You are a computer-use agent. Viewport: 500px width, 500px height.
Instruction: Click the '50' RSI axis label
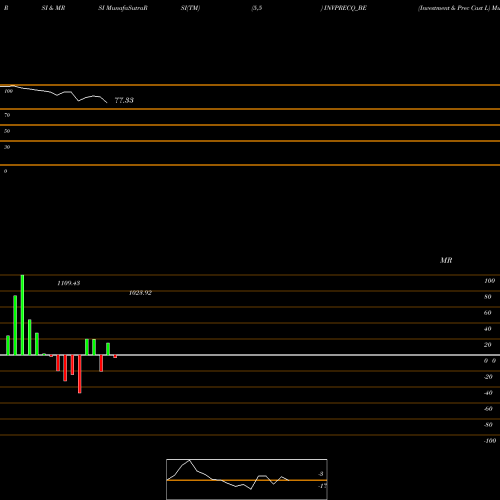[7, 131]
